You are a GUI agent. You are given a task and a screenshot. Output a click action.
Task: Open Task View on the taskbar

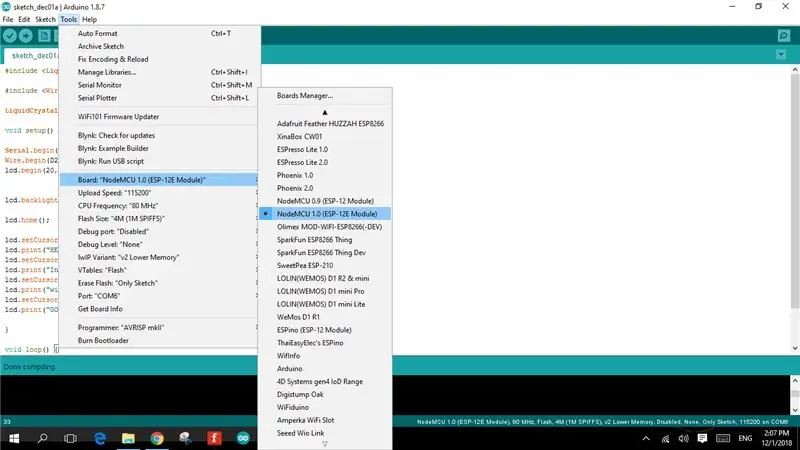click(70, 438)
